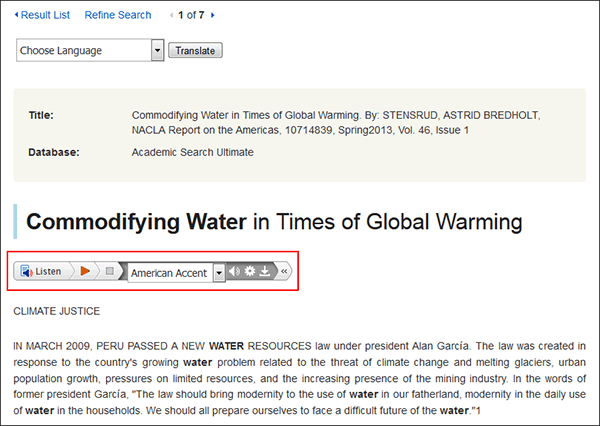600x426 pixels.
Task: Open text-to-speech settings gear
Action: click(250, 271)
